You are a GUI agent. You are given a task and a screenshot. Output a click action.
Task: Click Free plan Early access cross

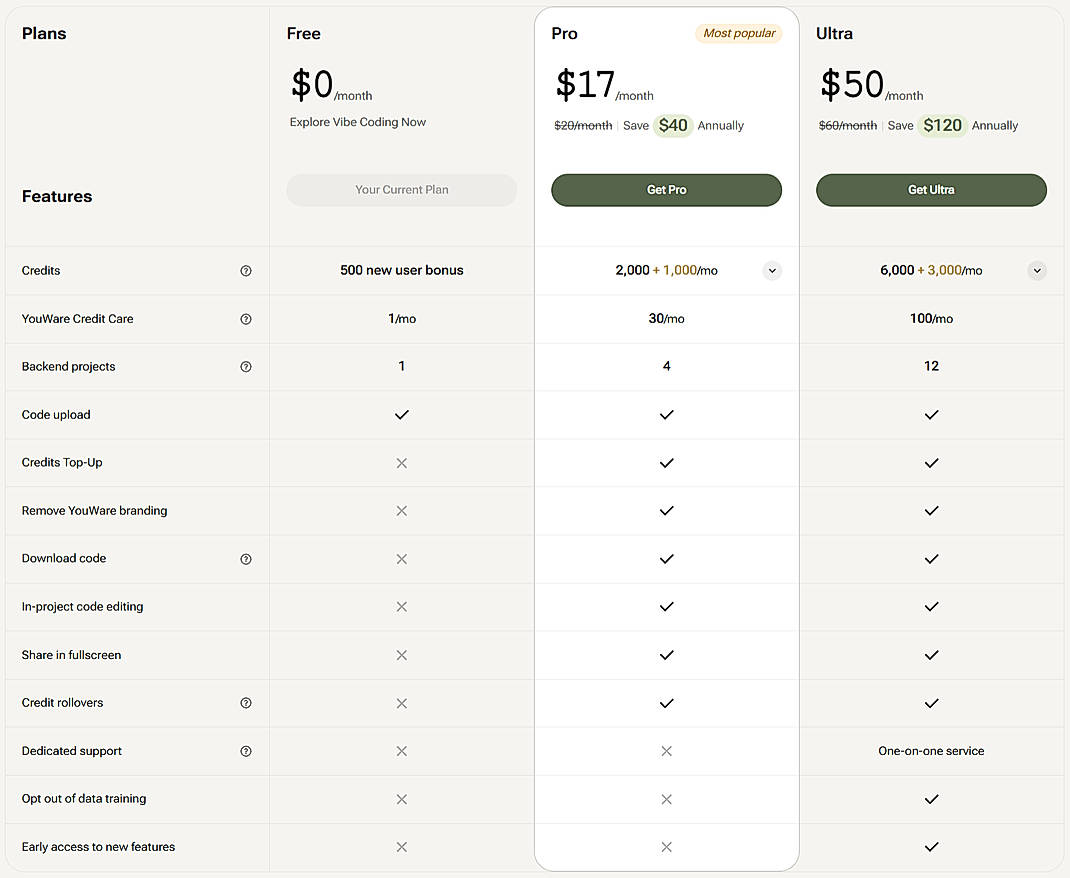tap(402, 847)
